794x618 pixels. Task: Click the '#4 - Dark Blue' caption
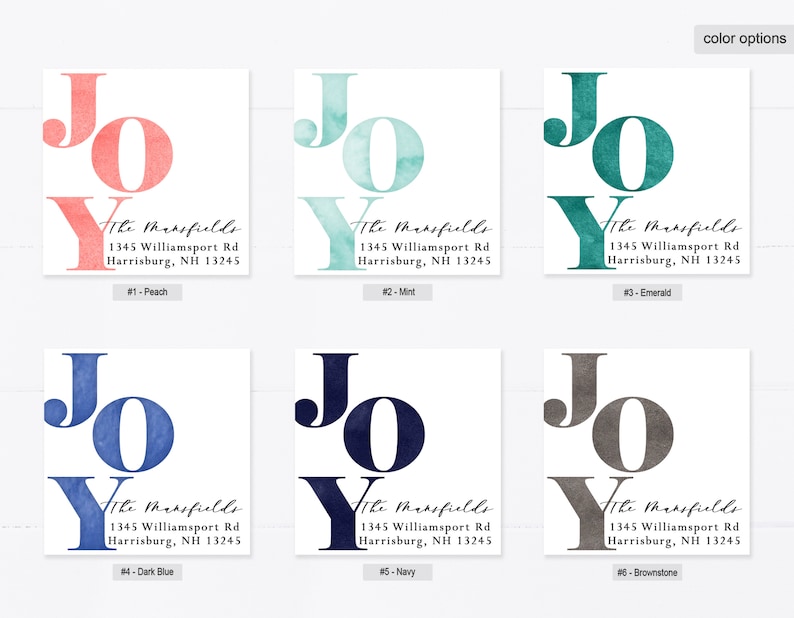point(147,572)
